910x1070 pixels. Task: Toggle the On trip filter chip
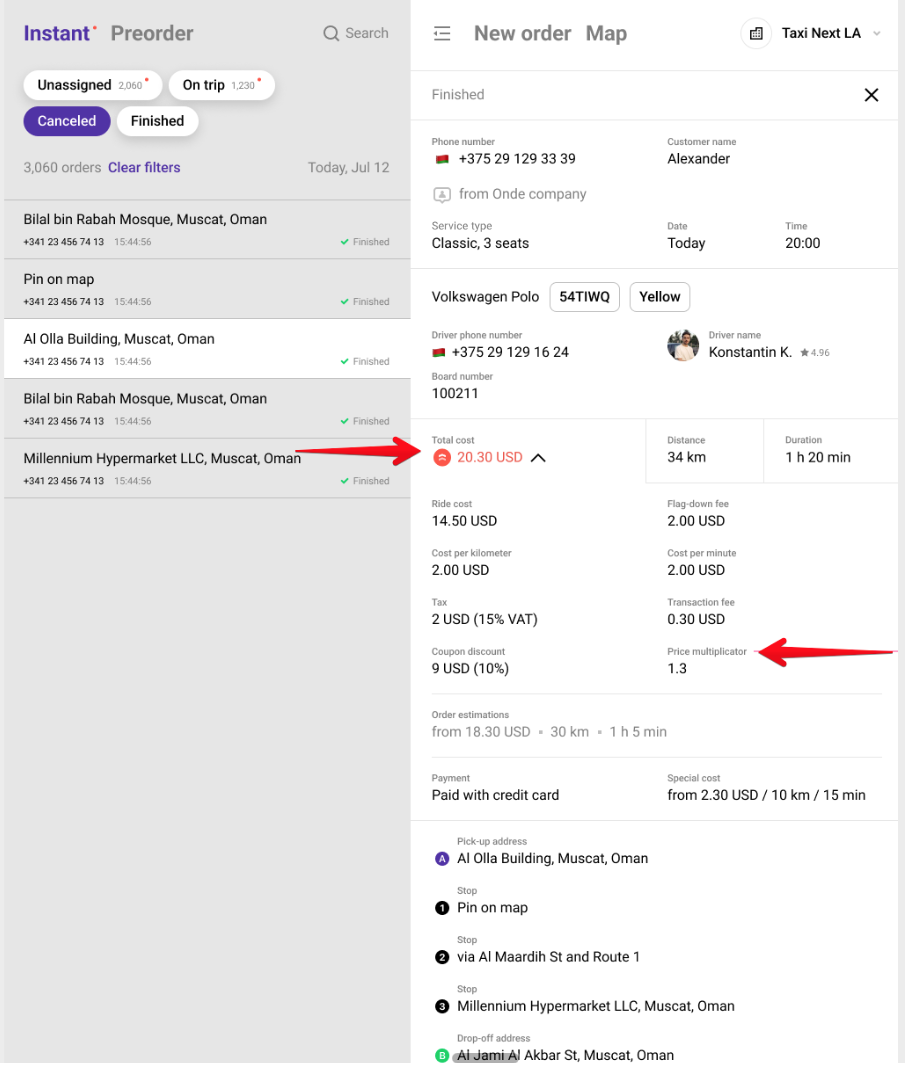point(222,85)
